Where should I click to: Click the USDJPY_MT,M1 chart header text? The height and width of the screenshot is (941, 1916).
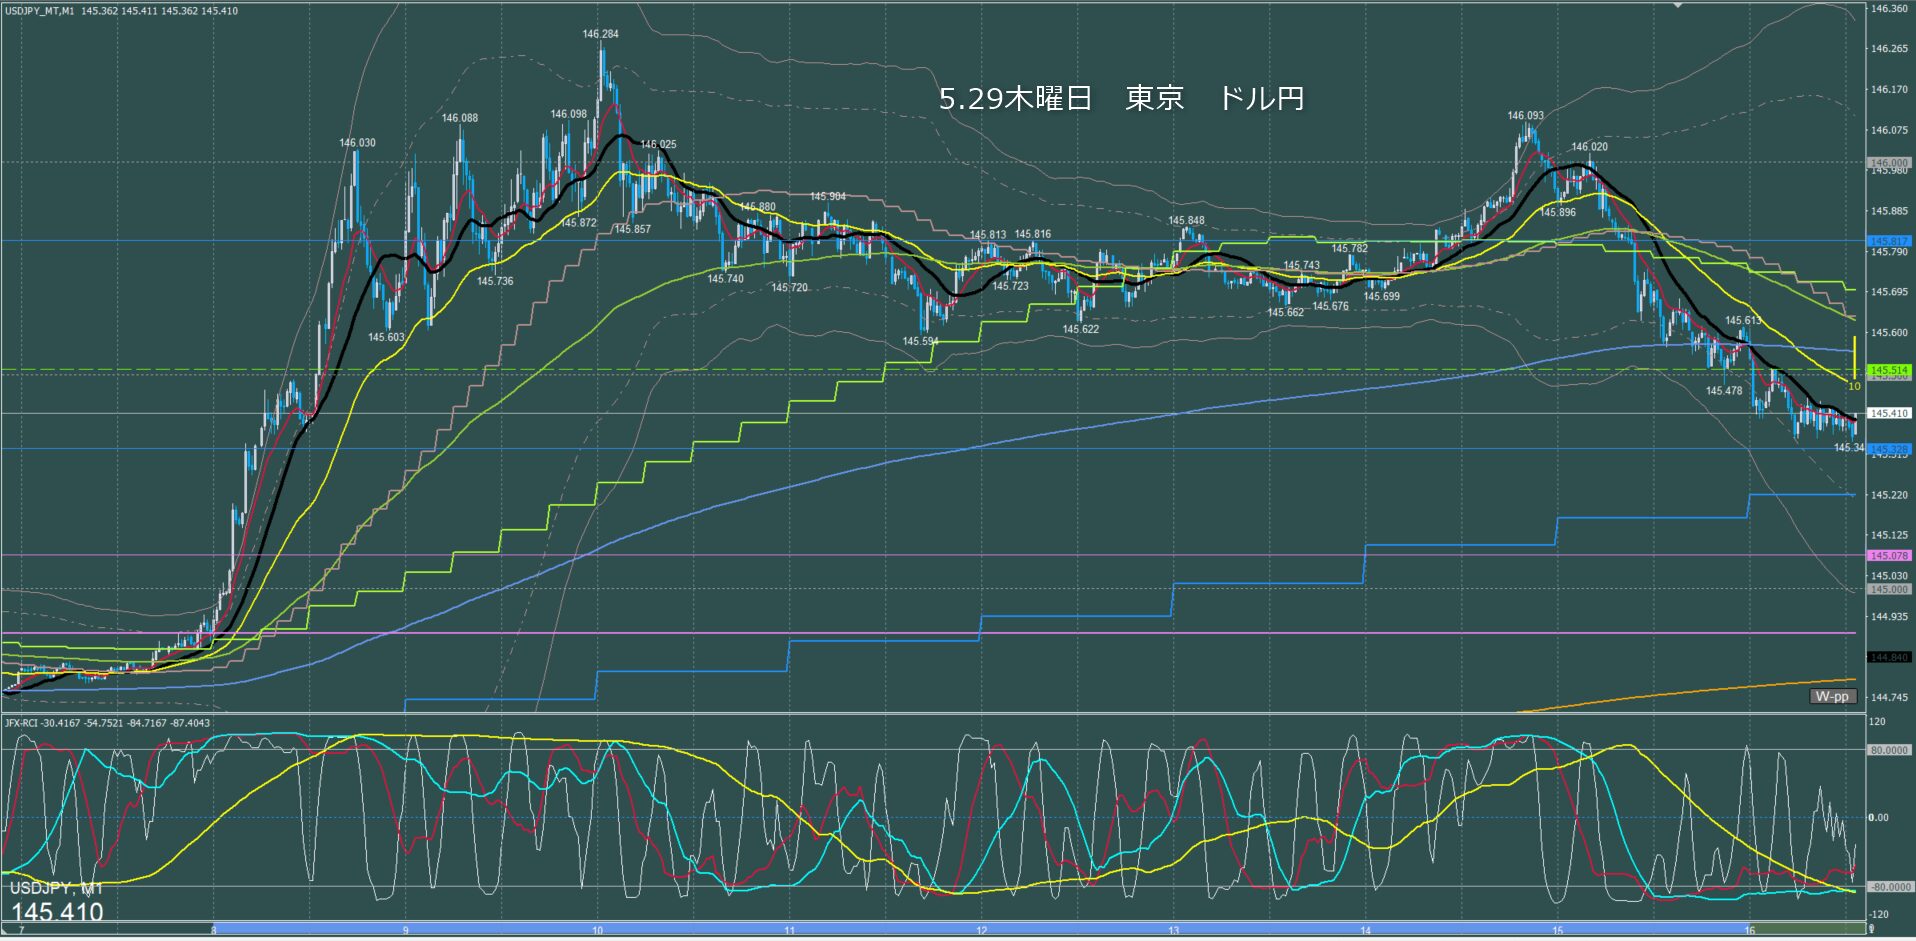click(x=39, y=10)
